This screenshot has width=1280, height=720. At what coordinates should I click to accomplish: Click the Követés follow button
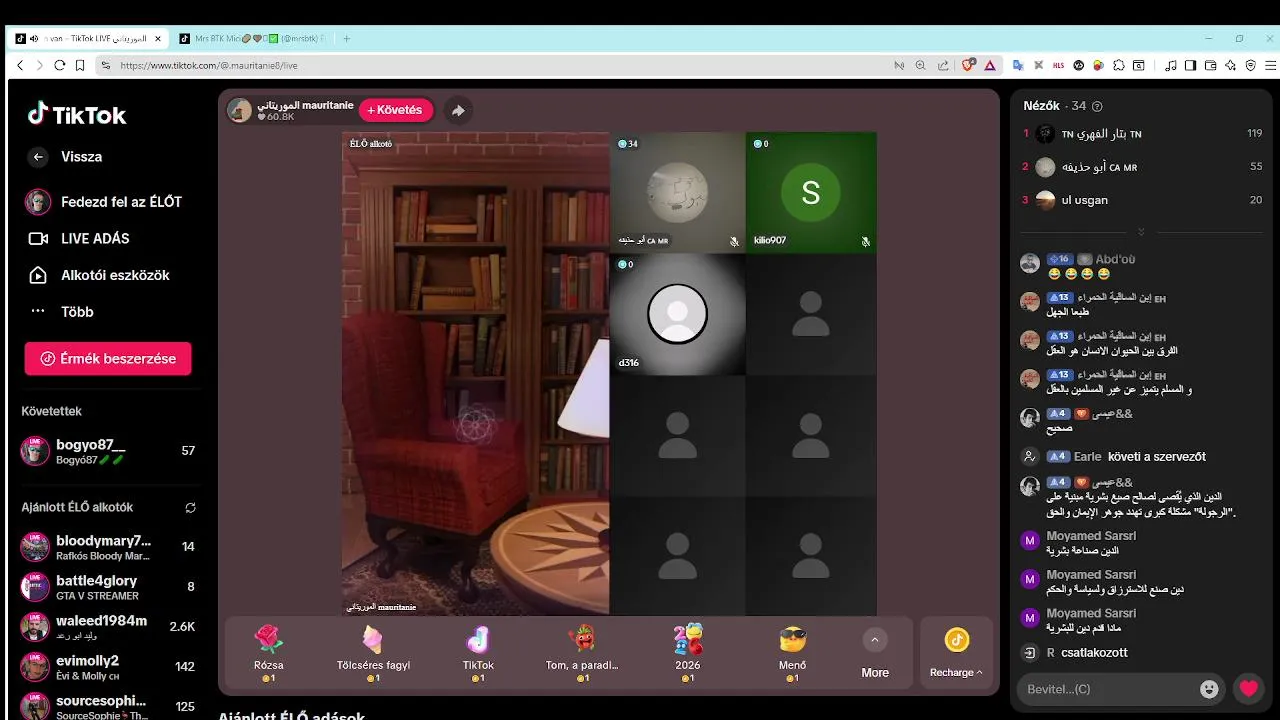click(x=396, y=110)
